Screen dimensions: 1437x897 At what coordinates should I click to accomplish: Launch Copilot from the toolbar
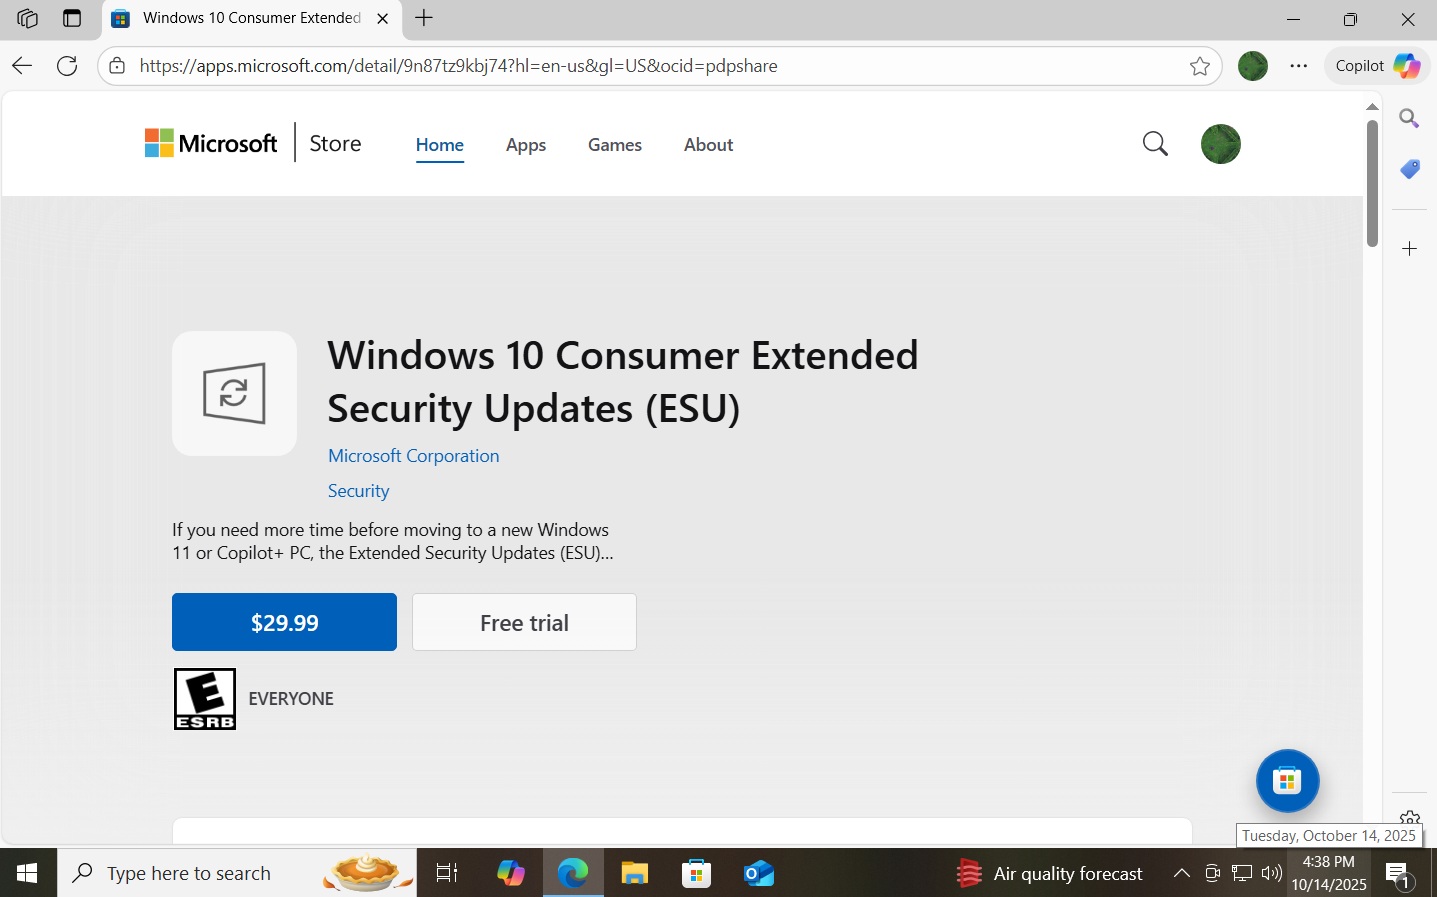click(1377, 66)
